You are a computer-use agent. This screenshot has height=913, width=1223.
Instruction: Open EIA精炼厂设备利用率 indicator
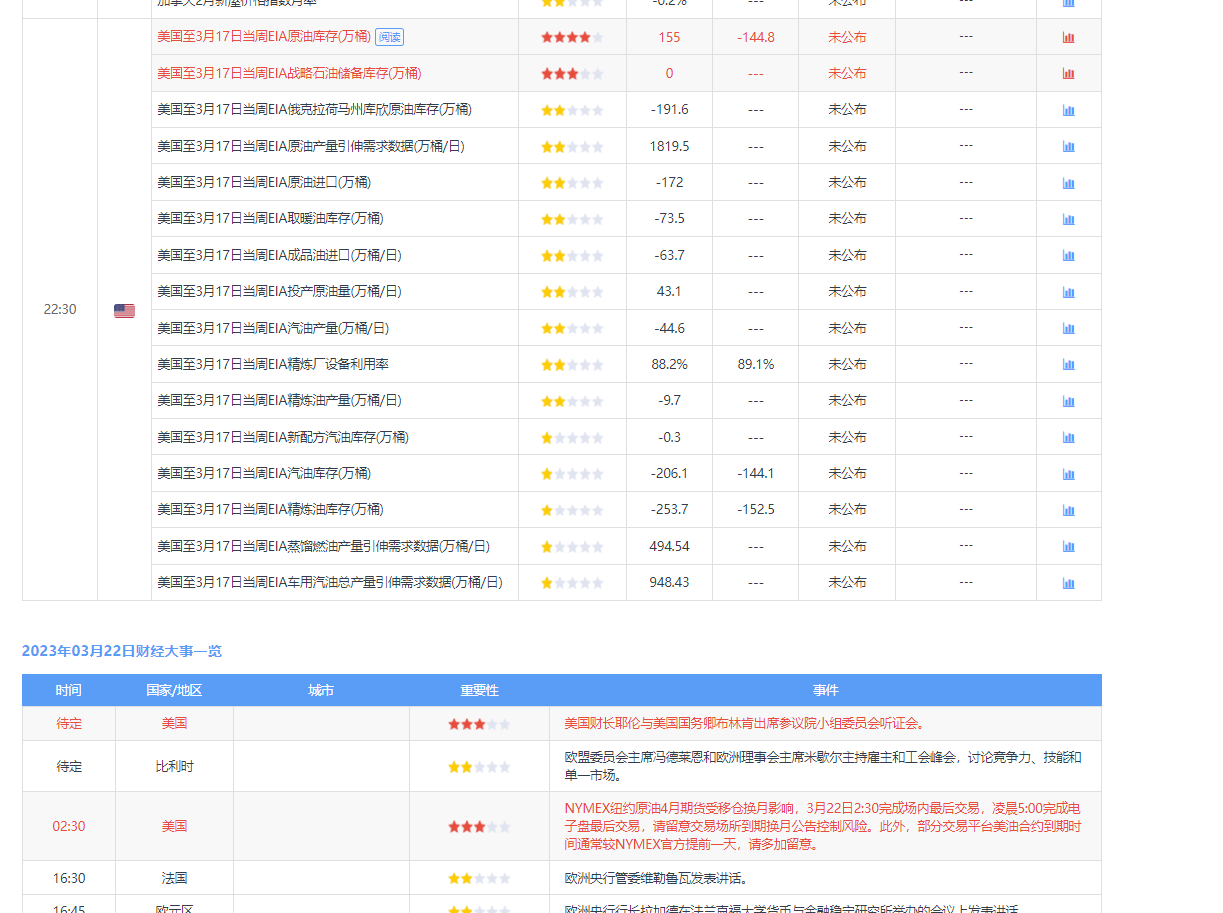tap(273, 364)
